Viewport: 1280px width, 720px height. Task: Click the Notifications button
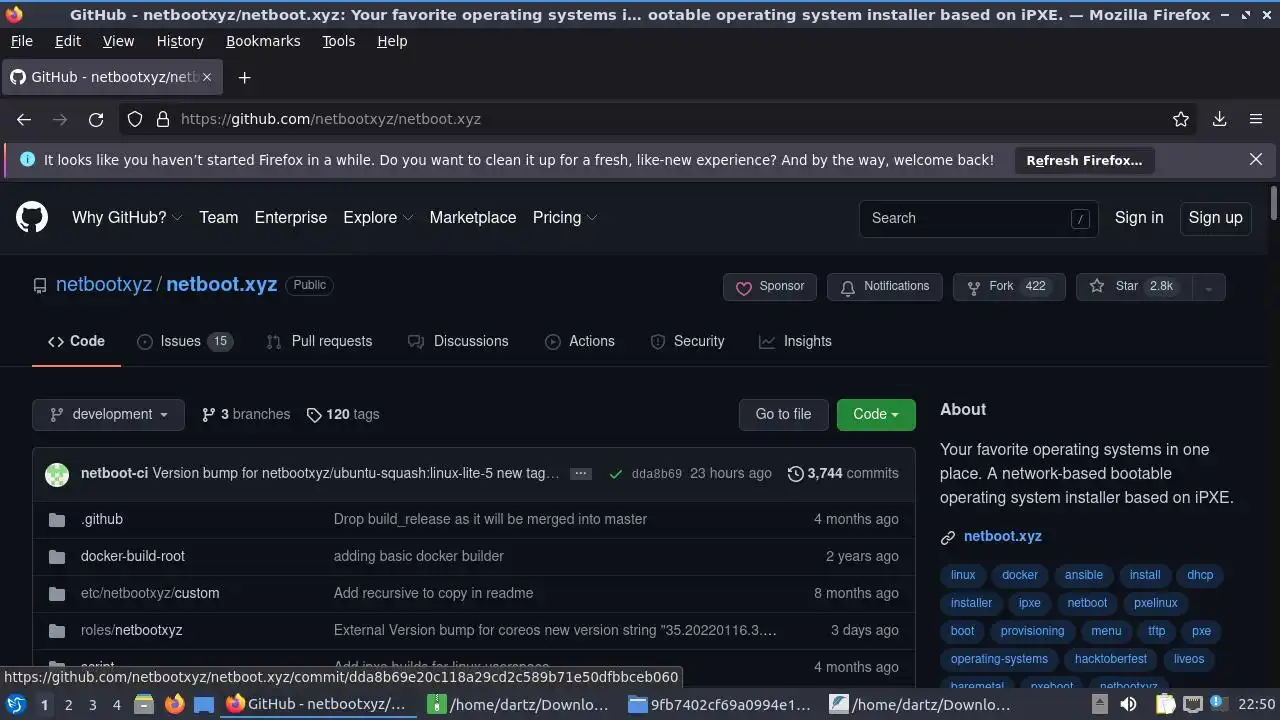coord(885,287)
